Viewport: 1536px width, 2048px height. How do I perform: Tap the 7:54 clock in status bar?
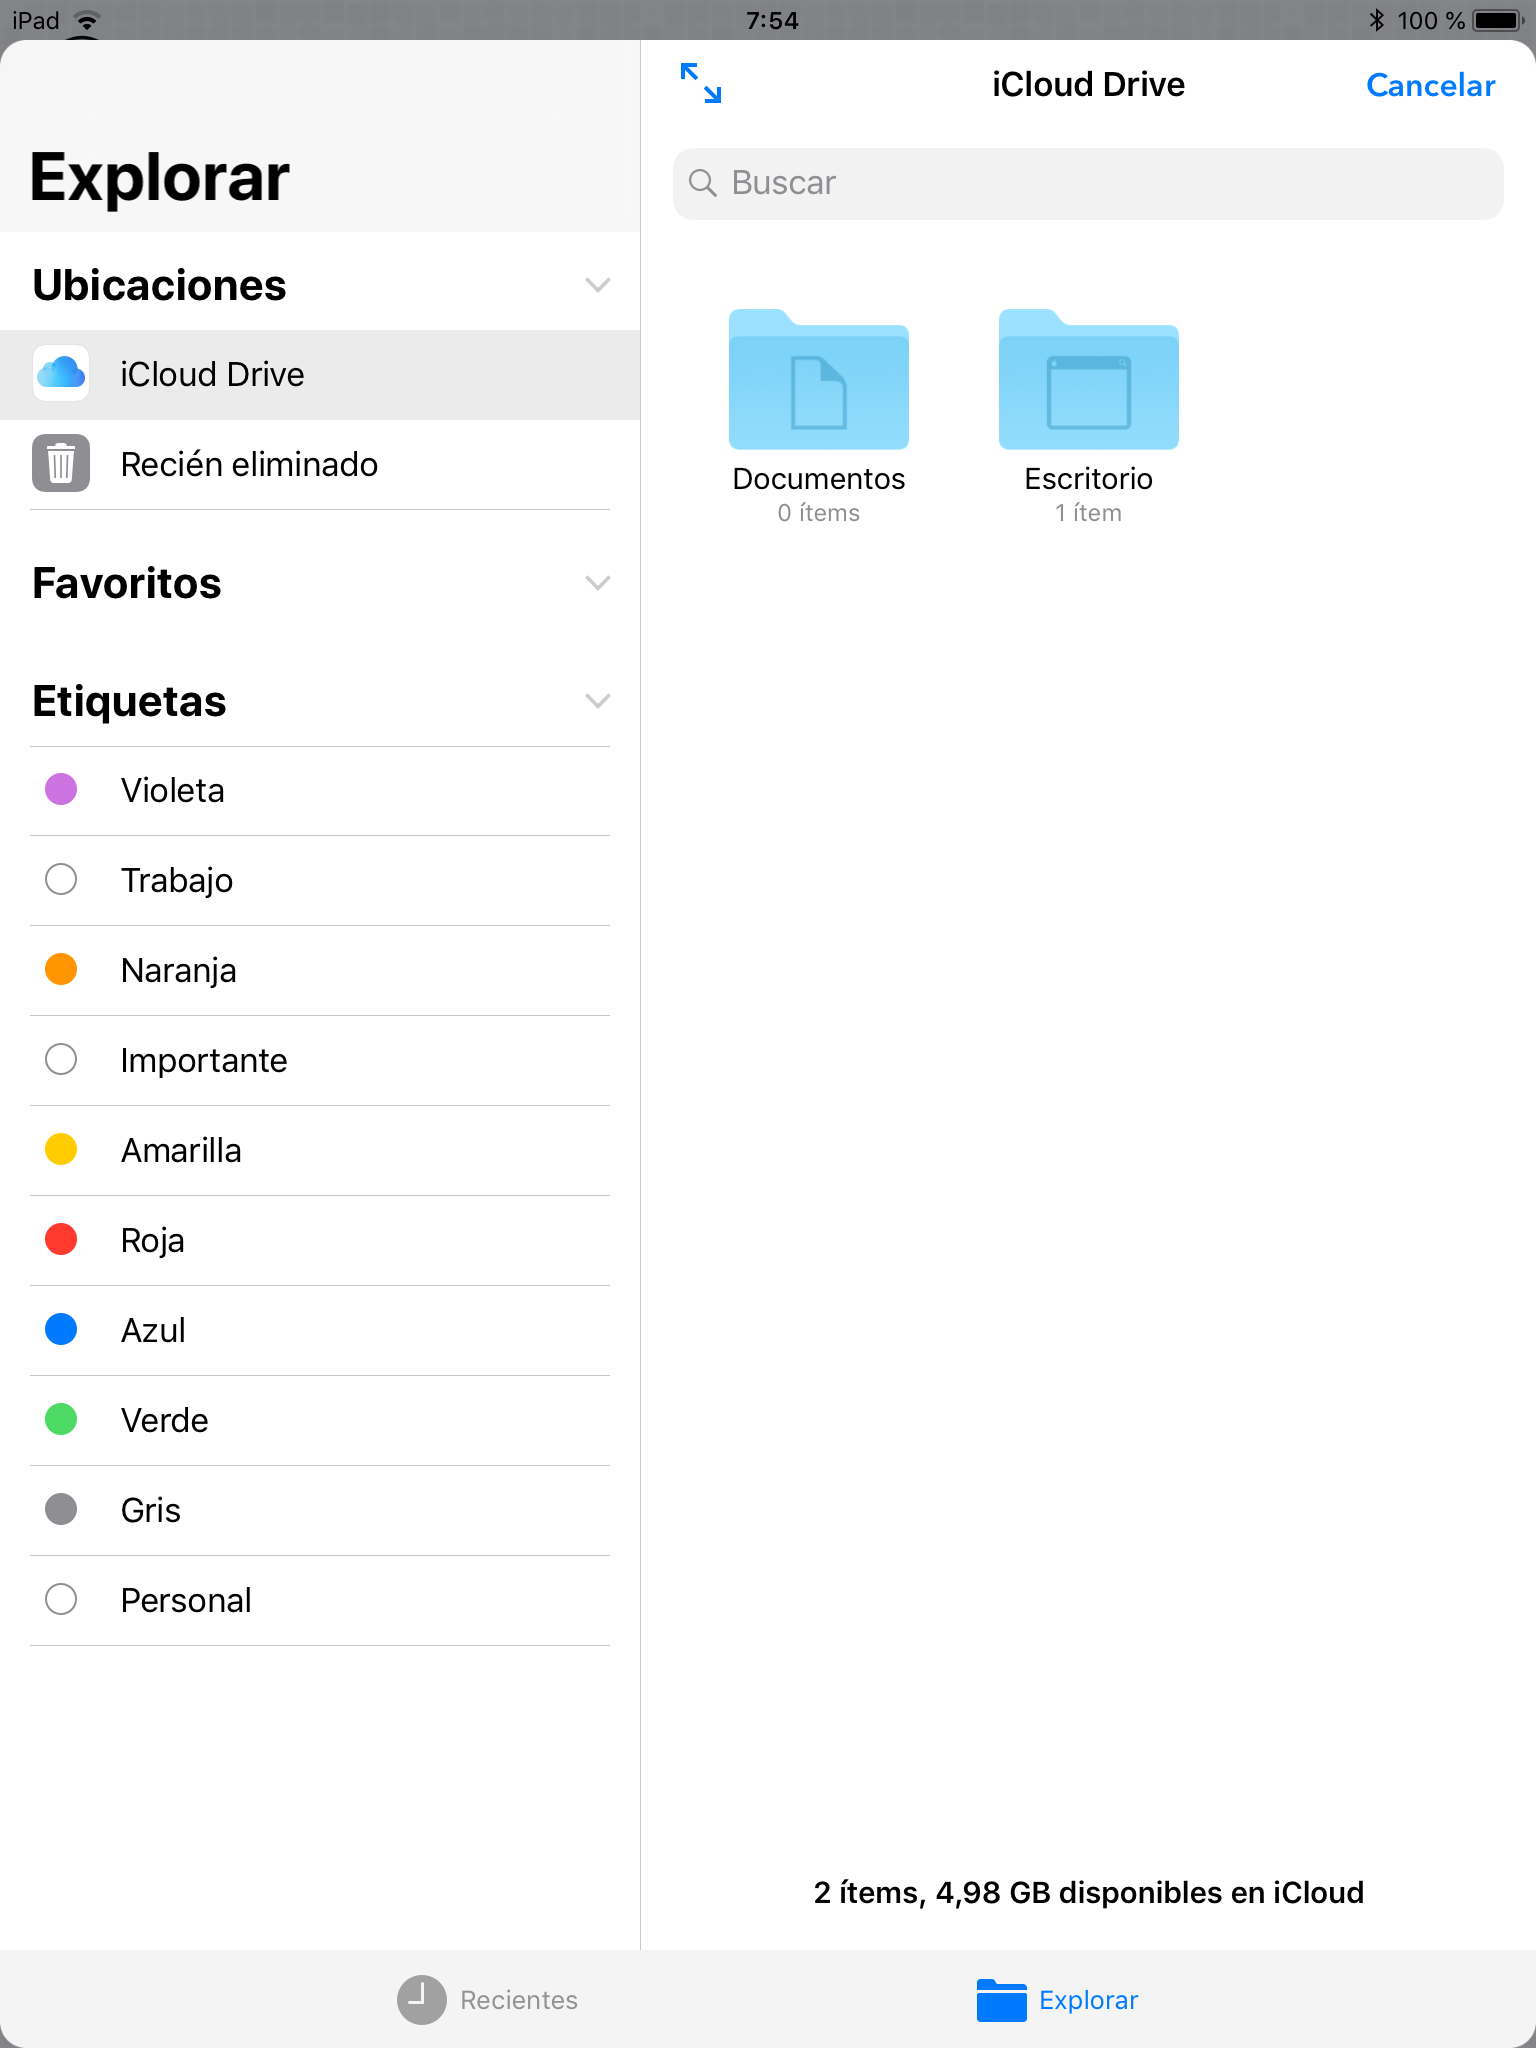point(772,21)
